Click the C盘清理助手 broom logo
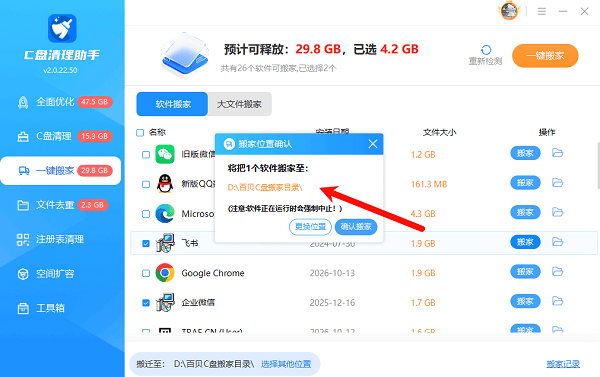Viewport: 600px width, 377px height. (x=62, y=28)
